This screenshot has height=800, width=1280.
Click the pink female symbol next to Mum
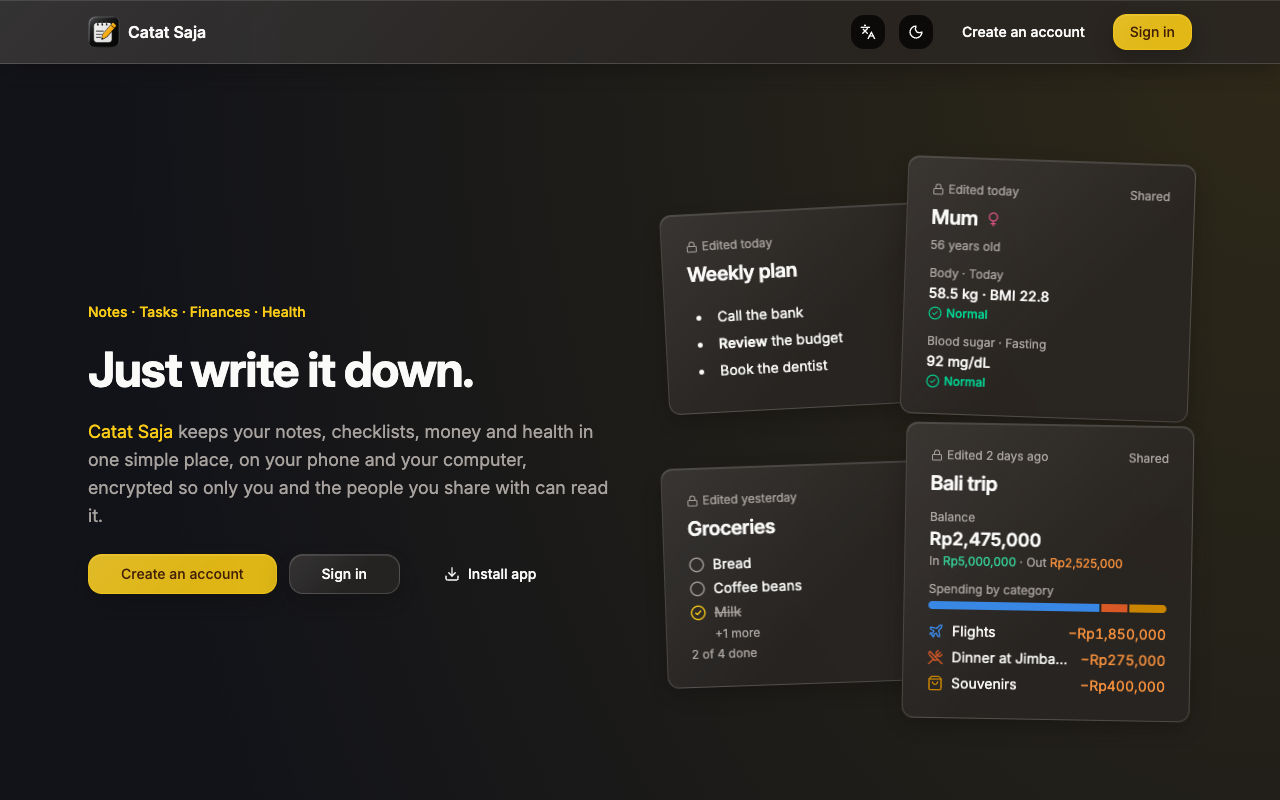point(993,218)
